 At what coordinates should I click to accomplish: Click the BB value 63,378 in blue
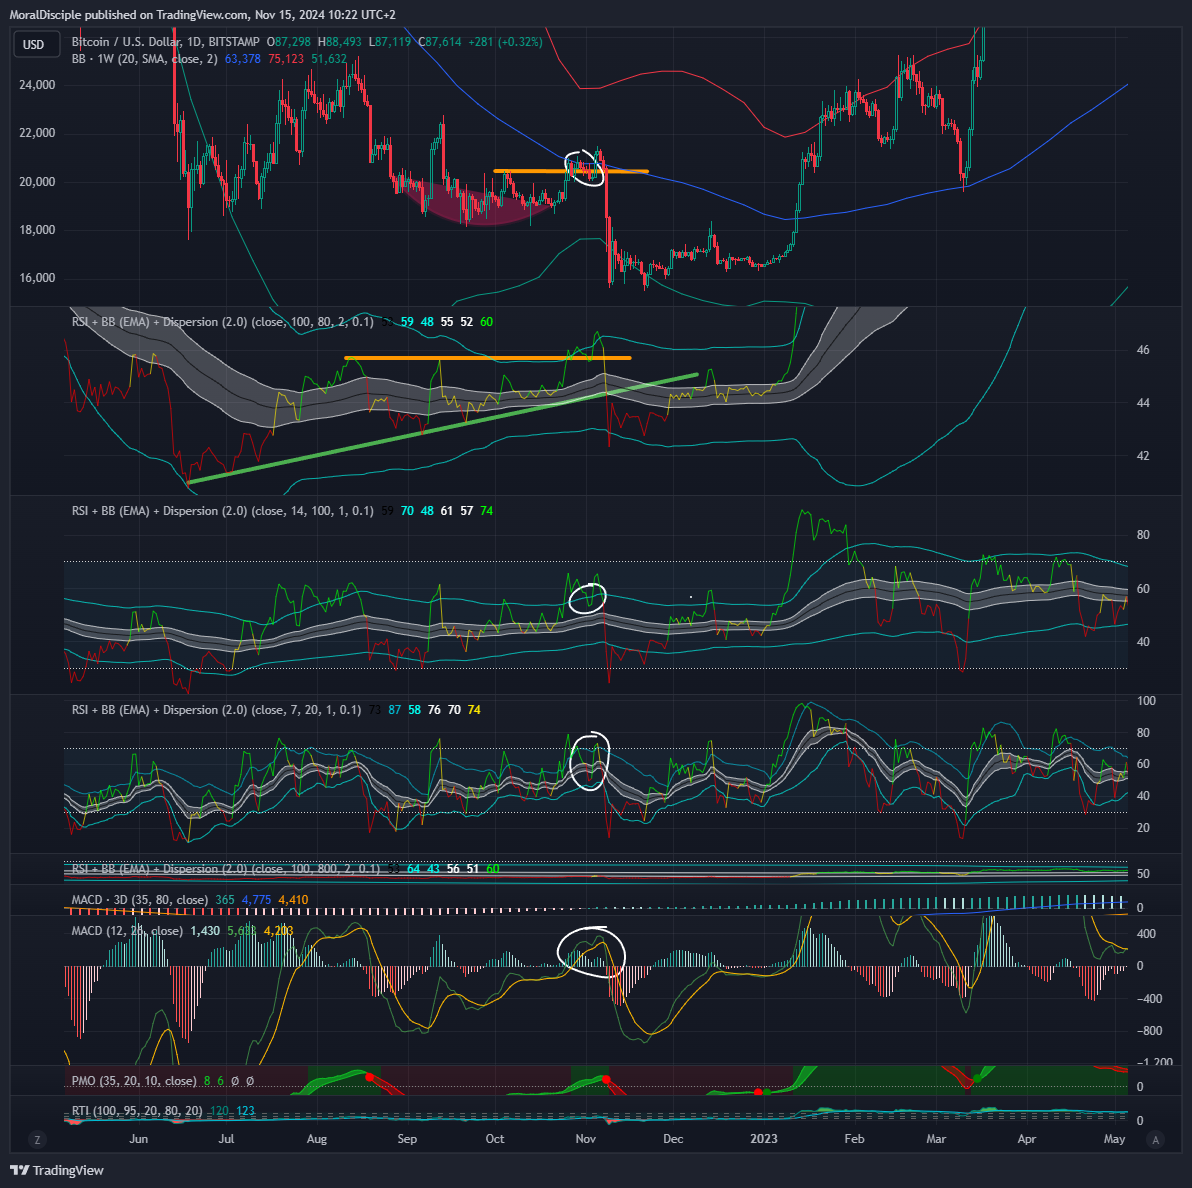coord(243,59)
